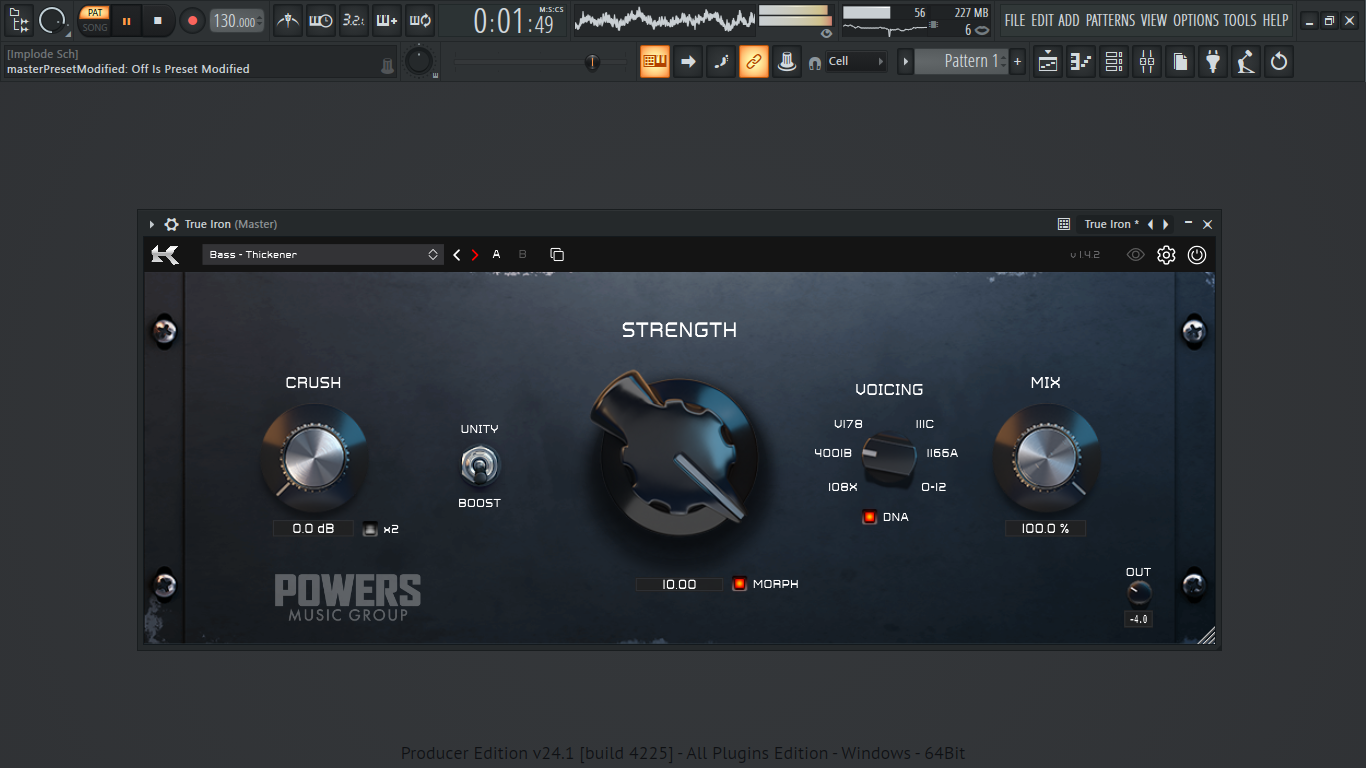
Task: Click the copy A/B state icon
Action: (557, 255)
